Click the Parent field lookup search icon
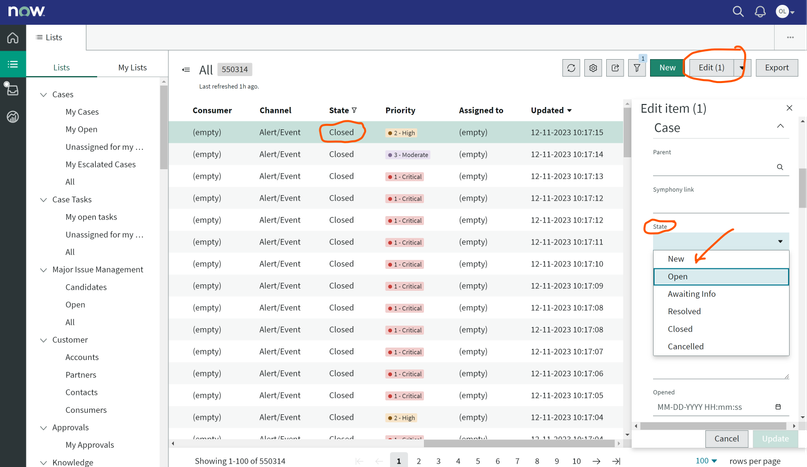Image resolution: width=807 pixels, height=467 pixels. click(780, 167)
